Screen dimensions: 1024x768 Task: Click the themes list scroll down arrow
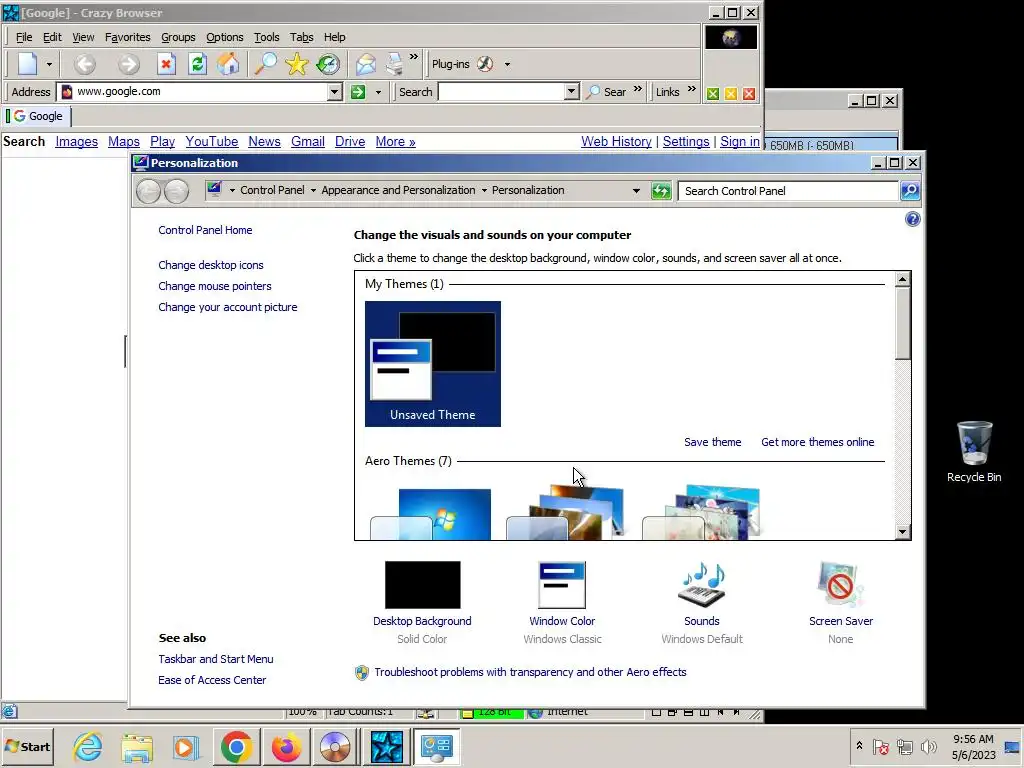(x=903, y=532)
